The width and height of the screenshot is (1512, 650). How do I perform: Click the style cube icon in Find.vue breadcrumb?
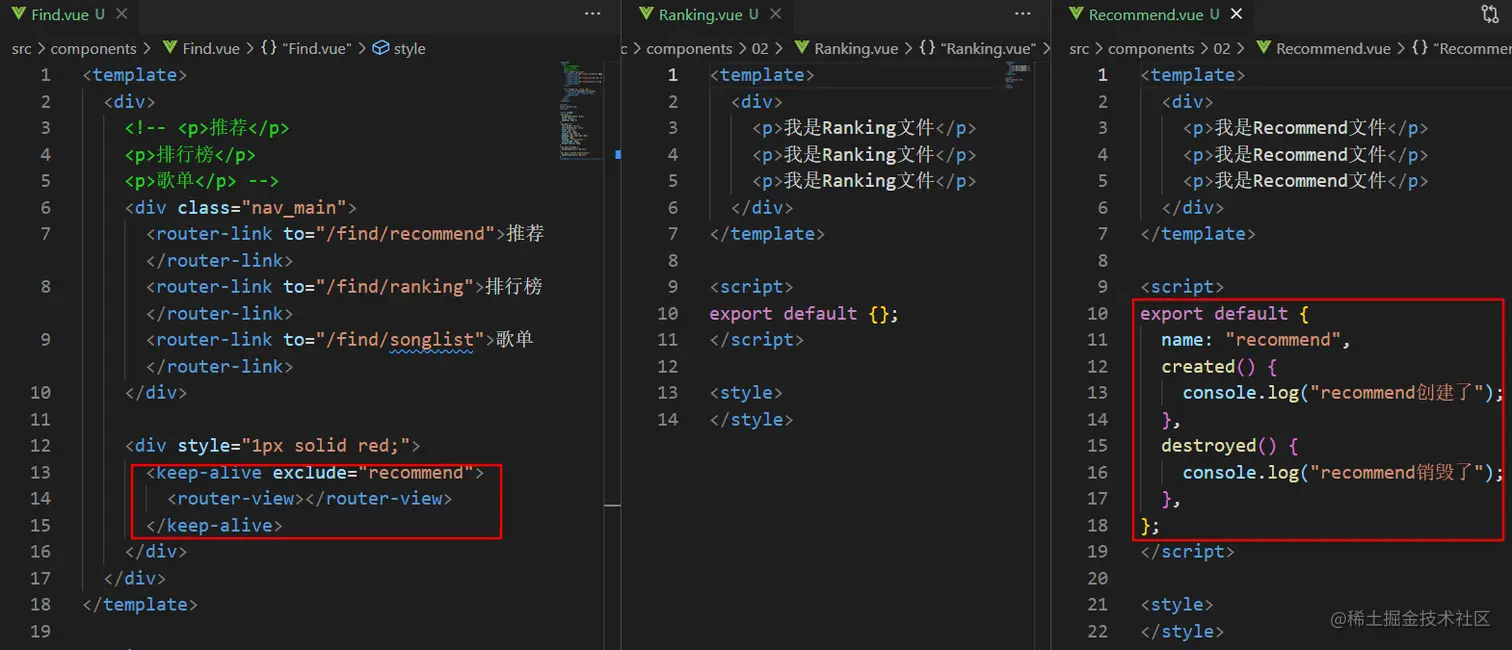click(380, 48)
